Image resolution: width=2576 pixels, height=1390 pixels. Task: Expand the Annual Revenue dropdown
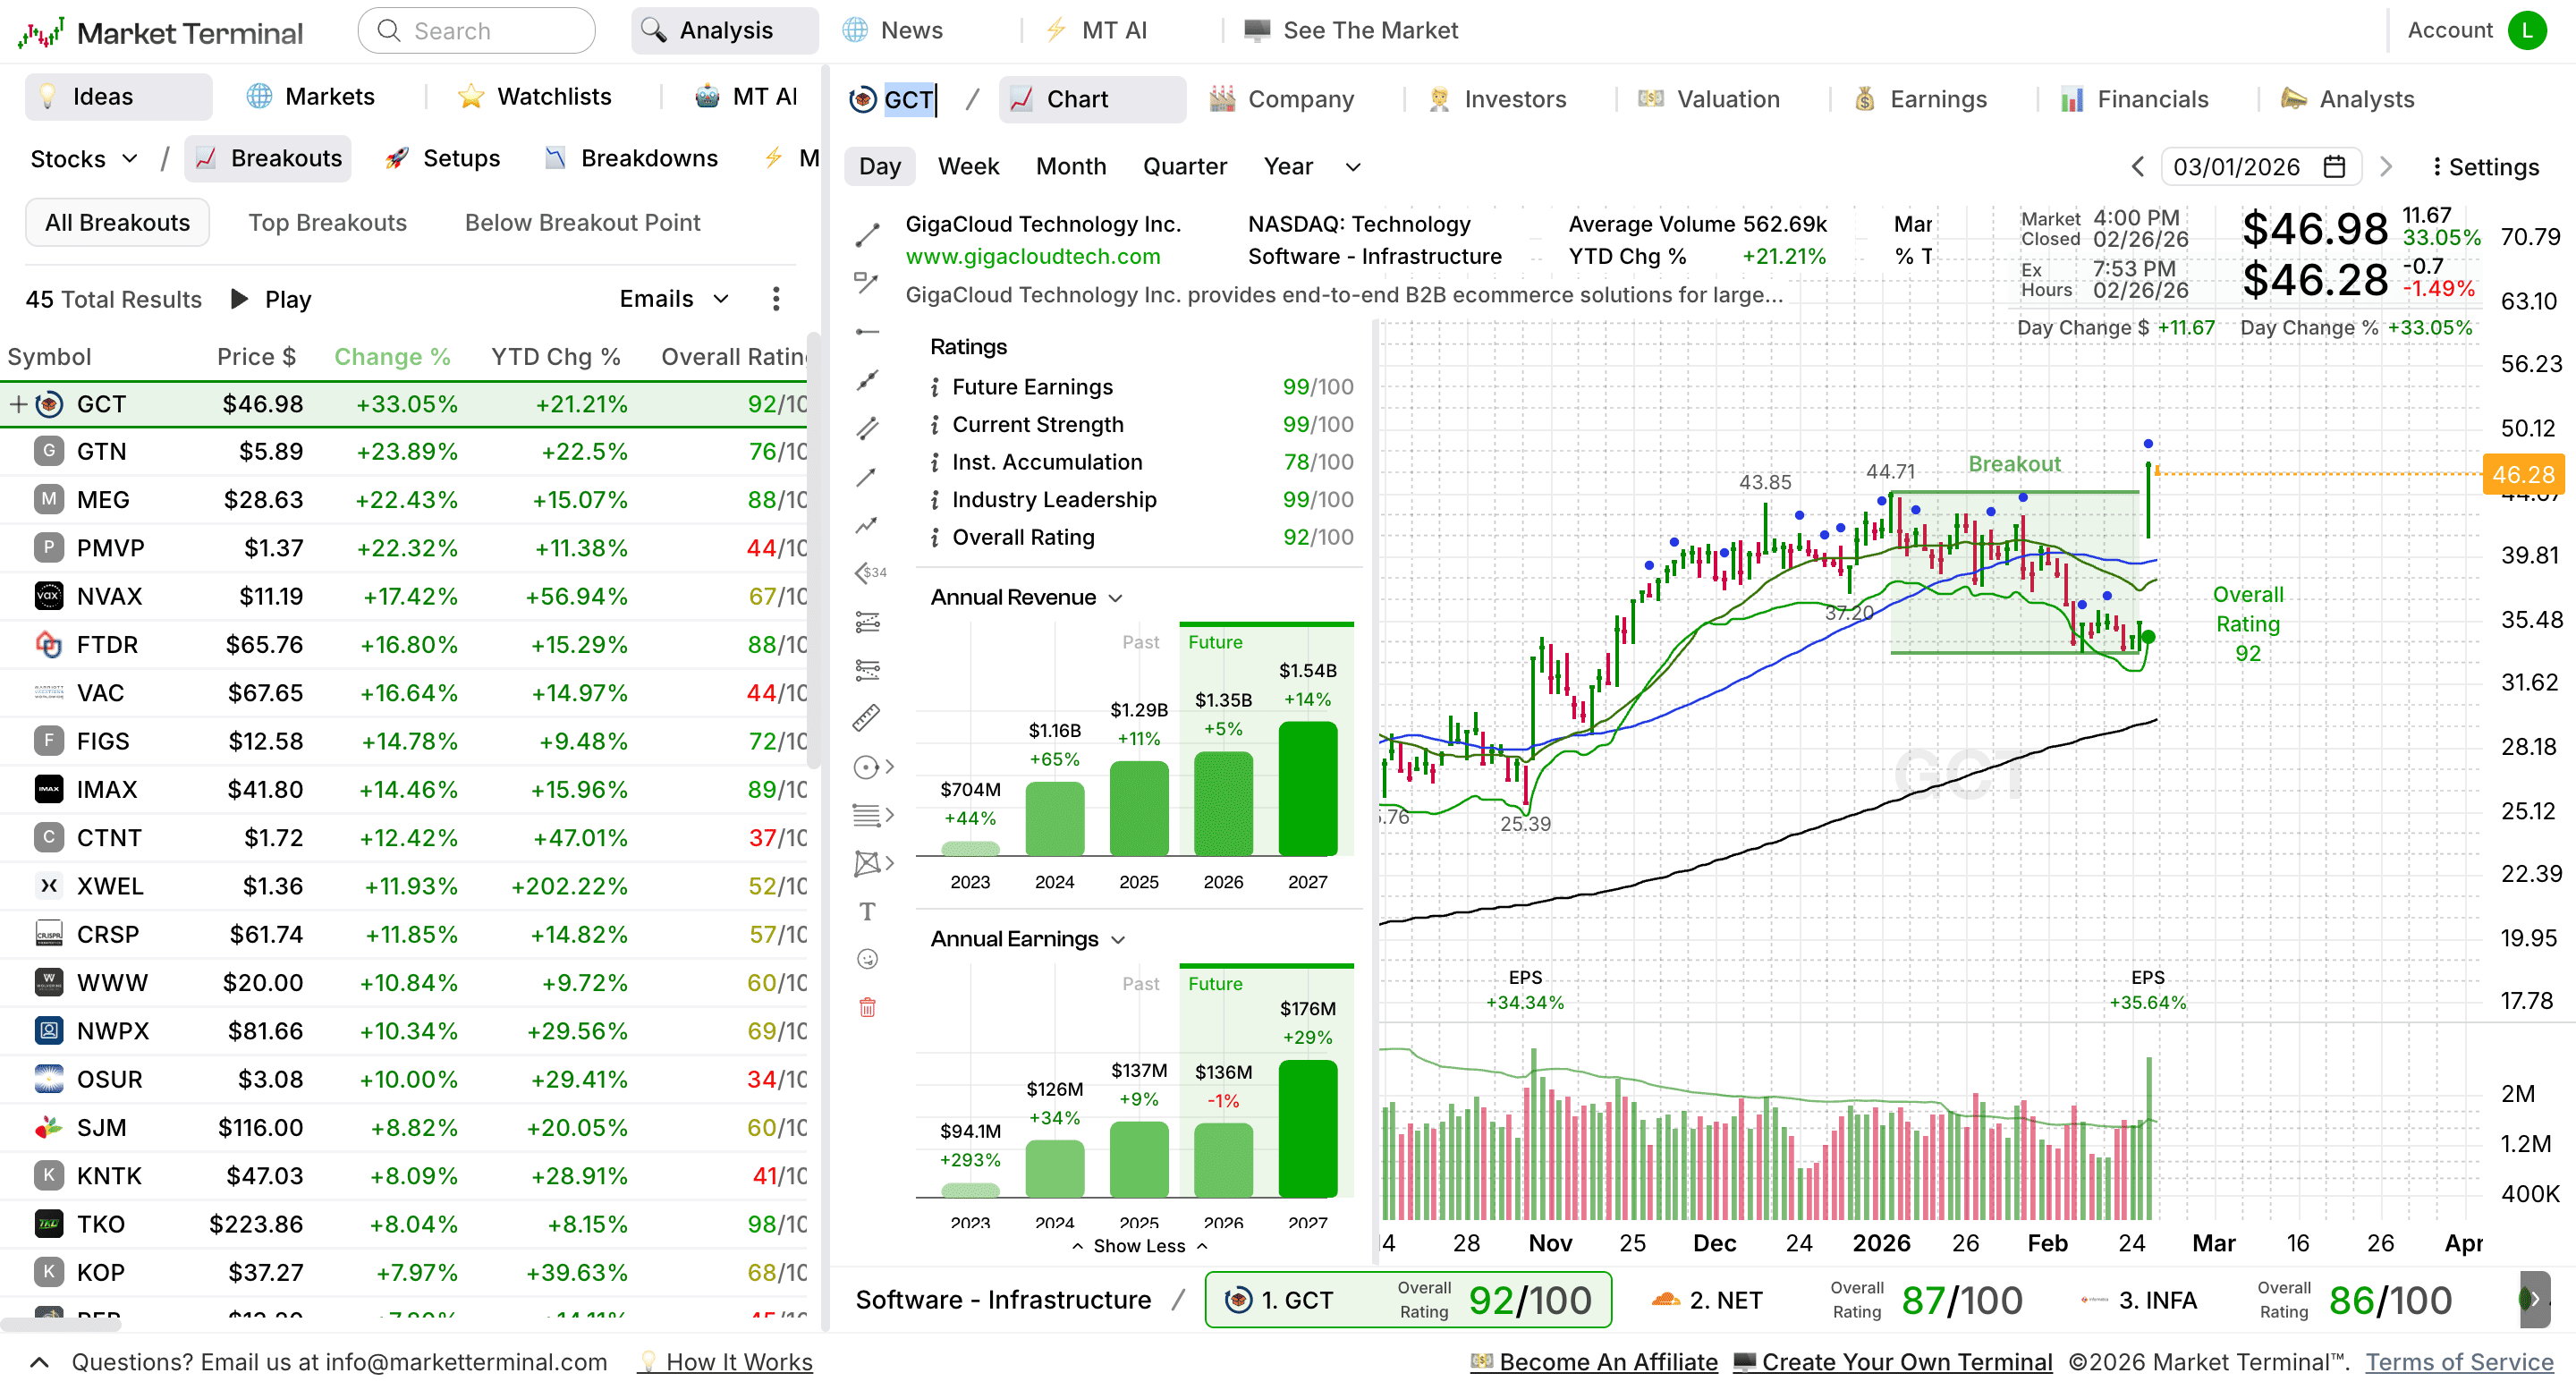1027,597
